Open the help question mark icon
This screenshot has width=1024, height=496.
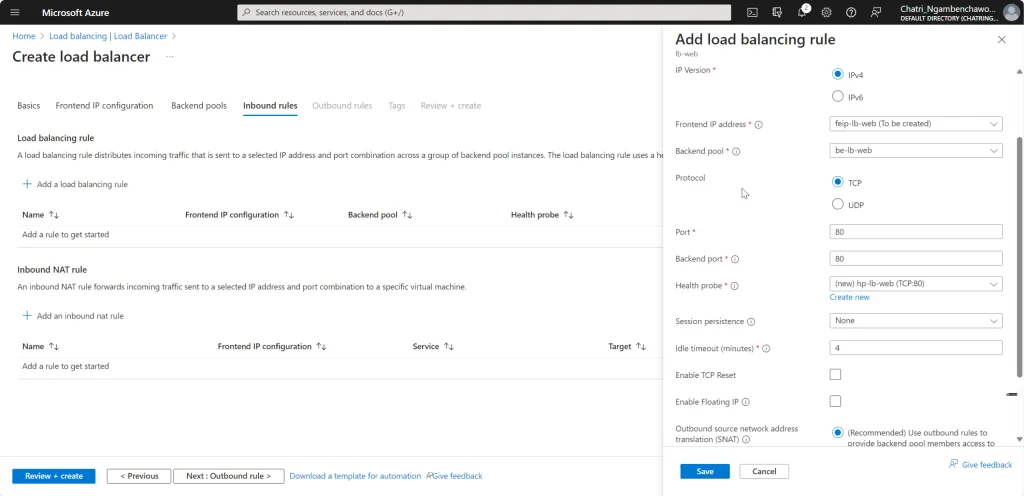coord(851,12)
